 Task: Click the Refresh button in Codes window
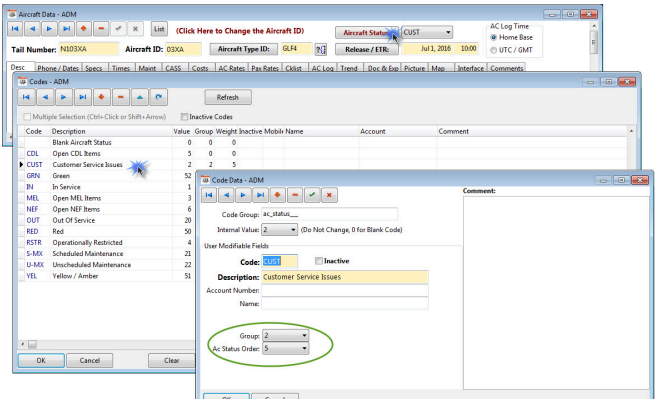[x=228, y=97]
